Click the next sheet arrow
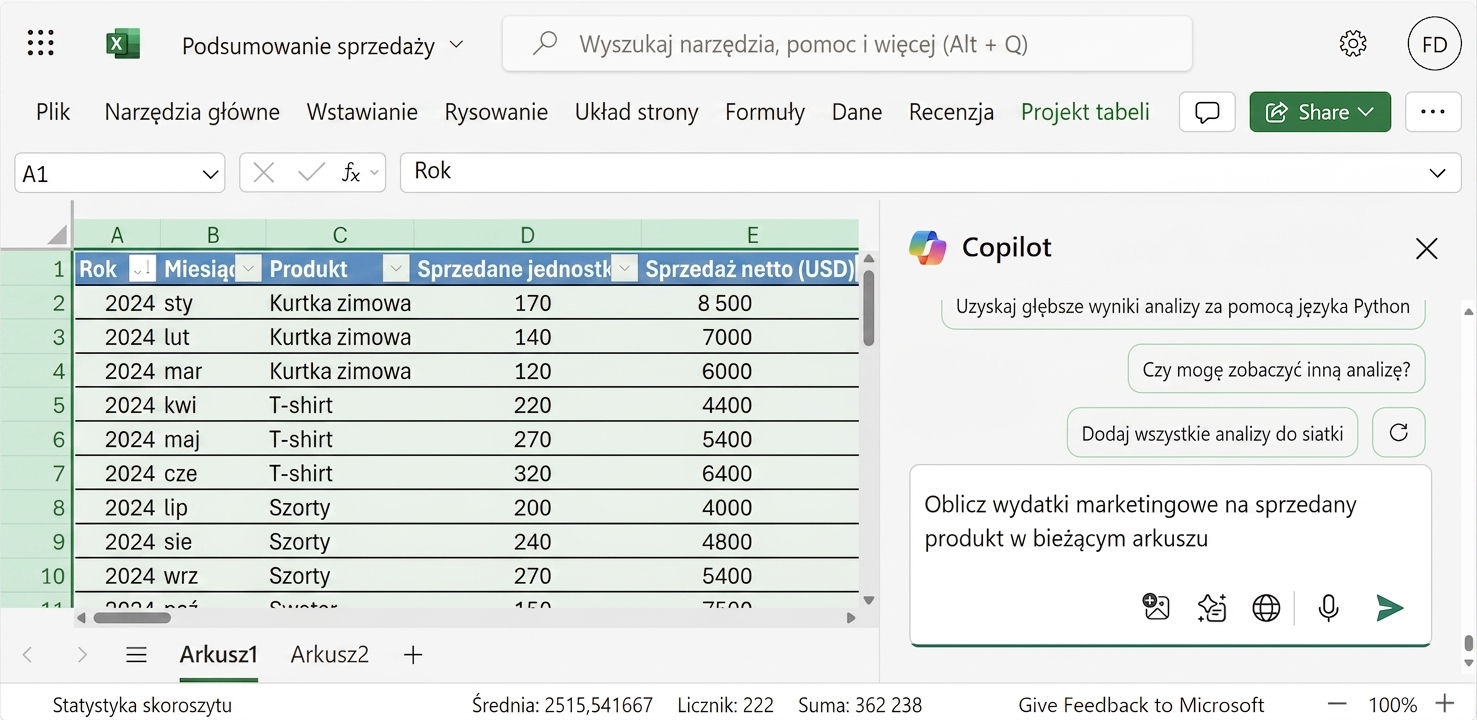Viewport: 1477px width, 720px height. point(82,655)
